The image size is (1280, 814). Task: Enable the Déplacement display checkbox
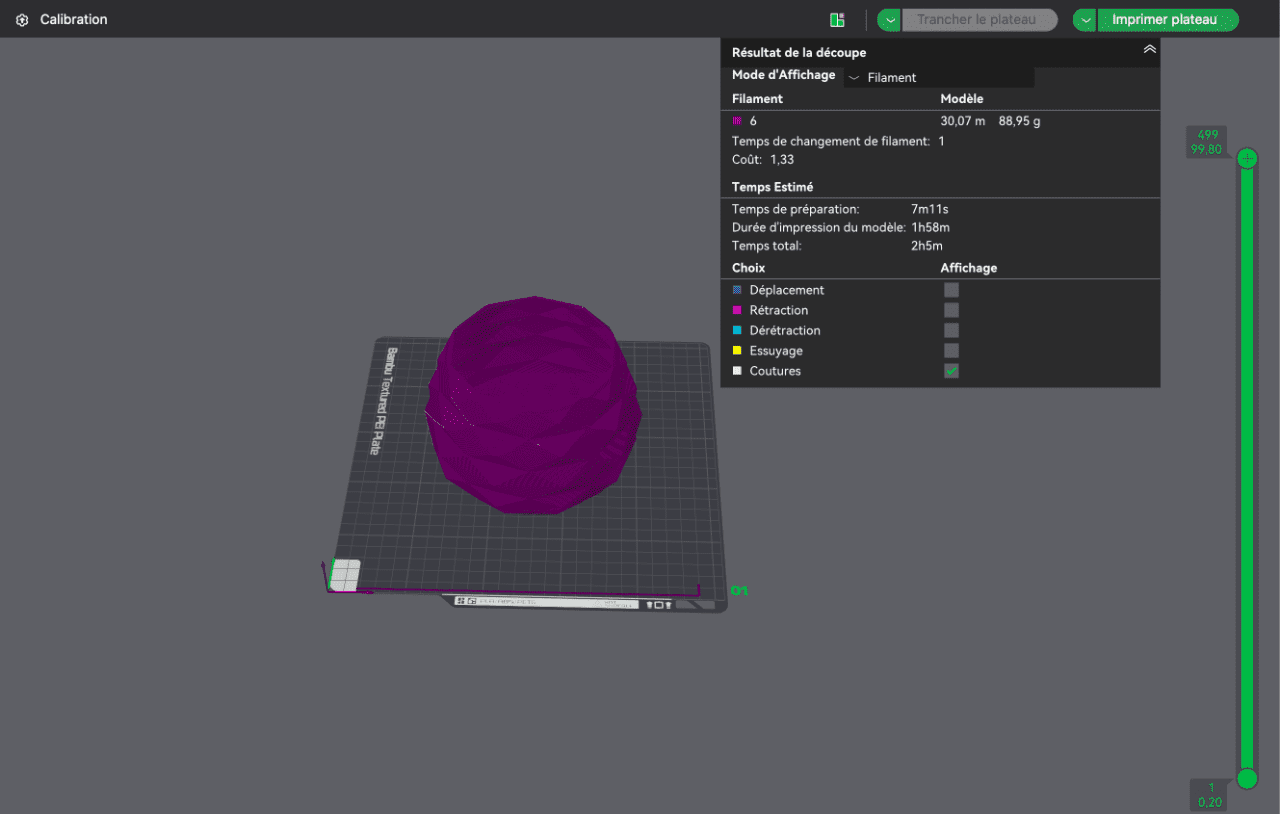pos(951,290)
